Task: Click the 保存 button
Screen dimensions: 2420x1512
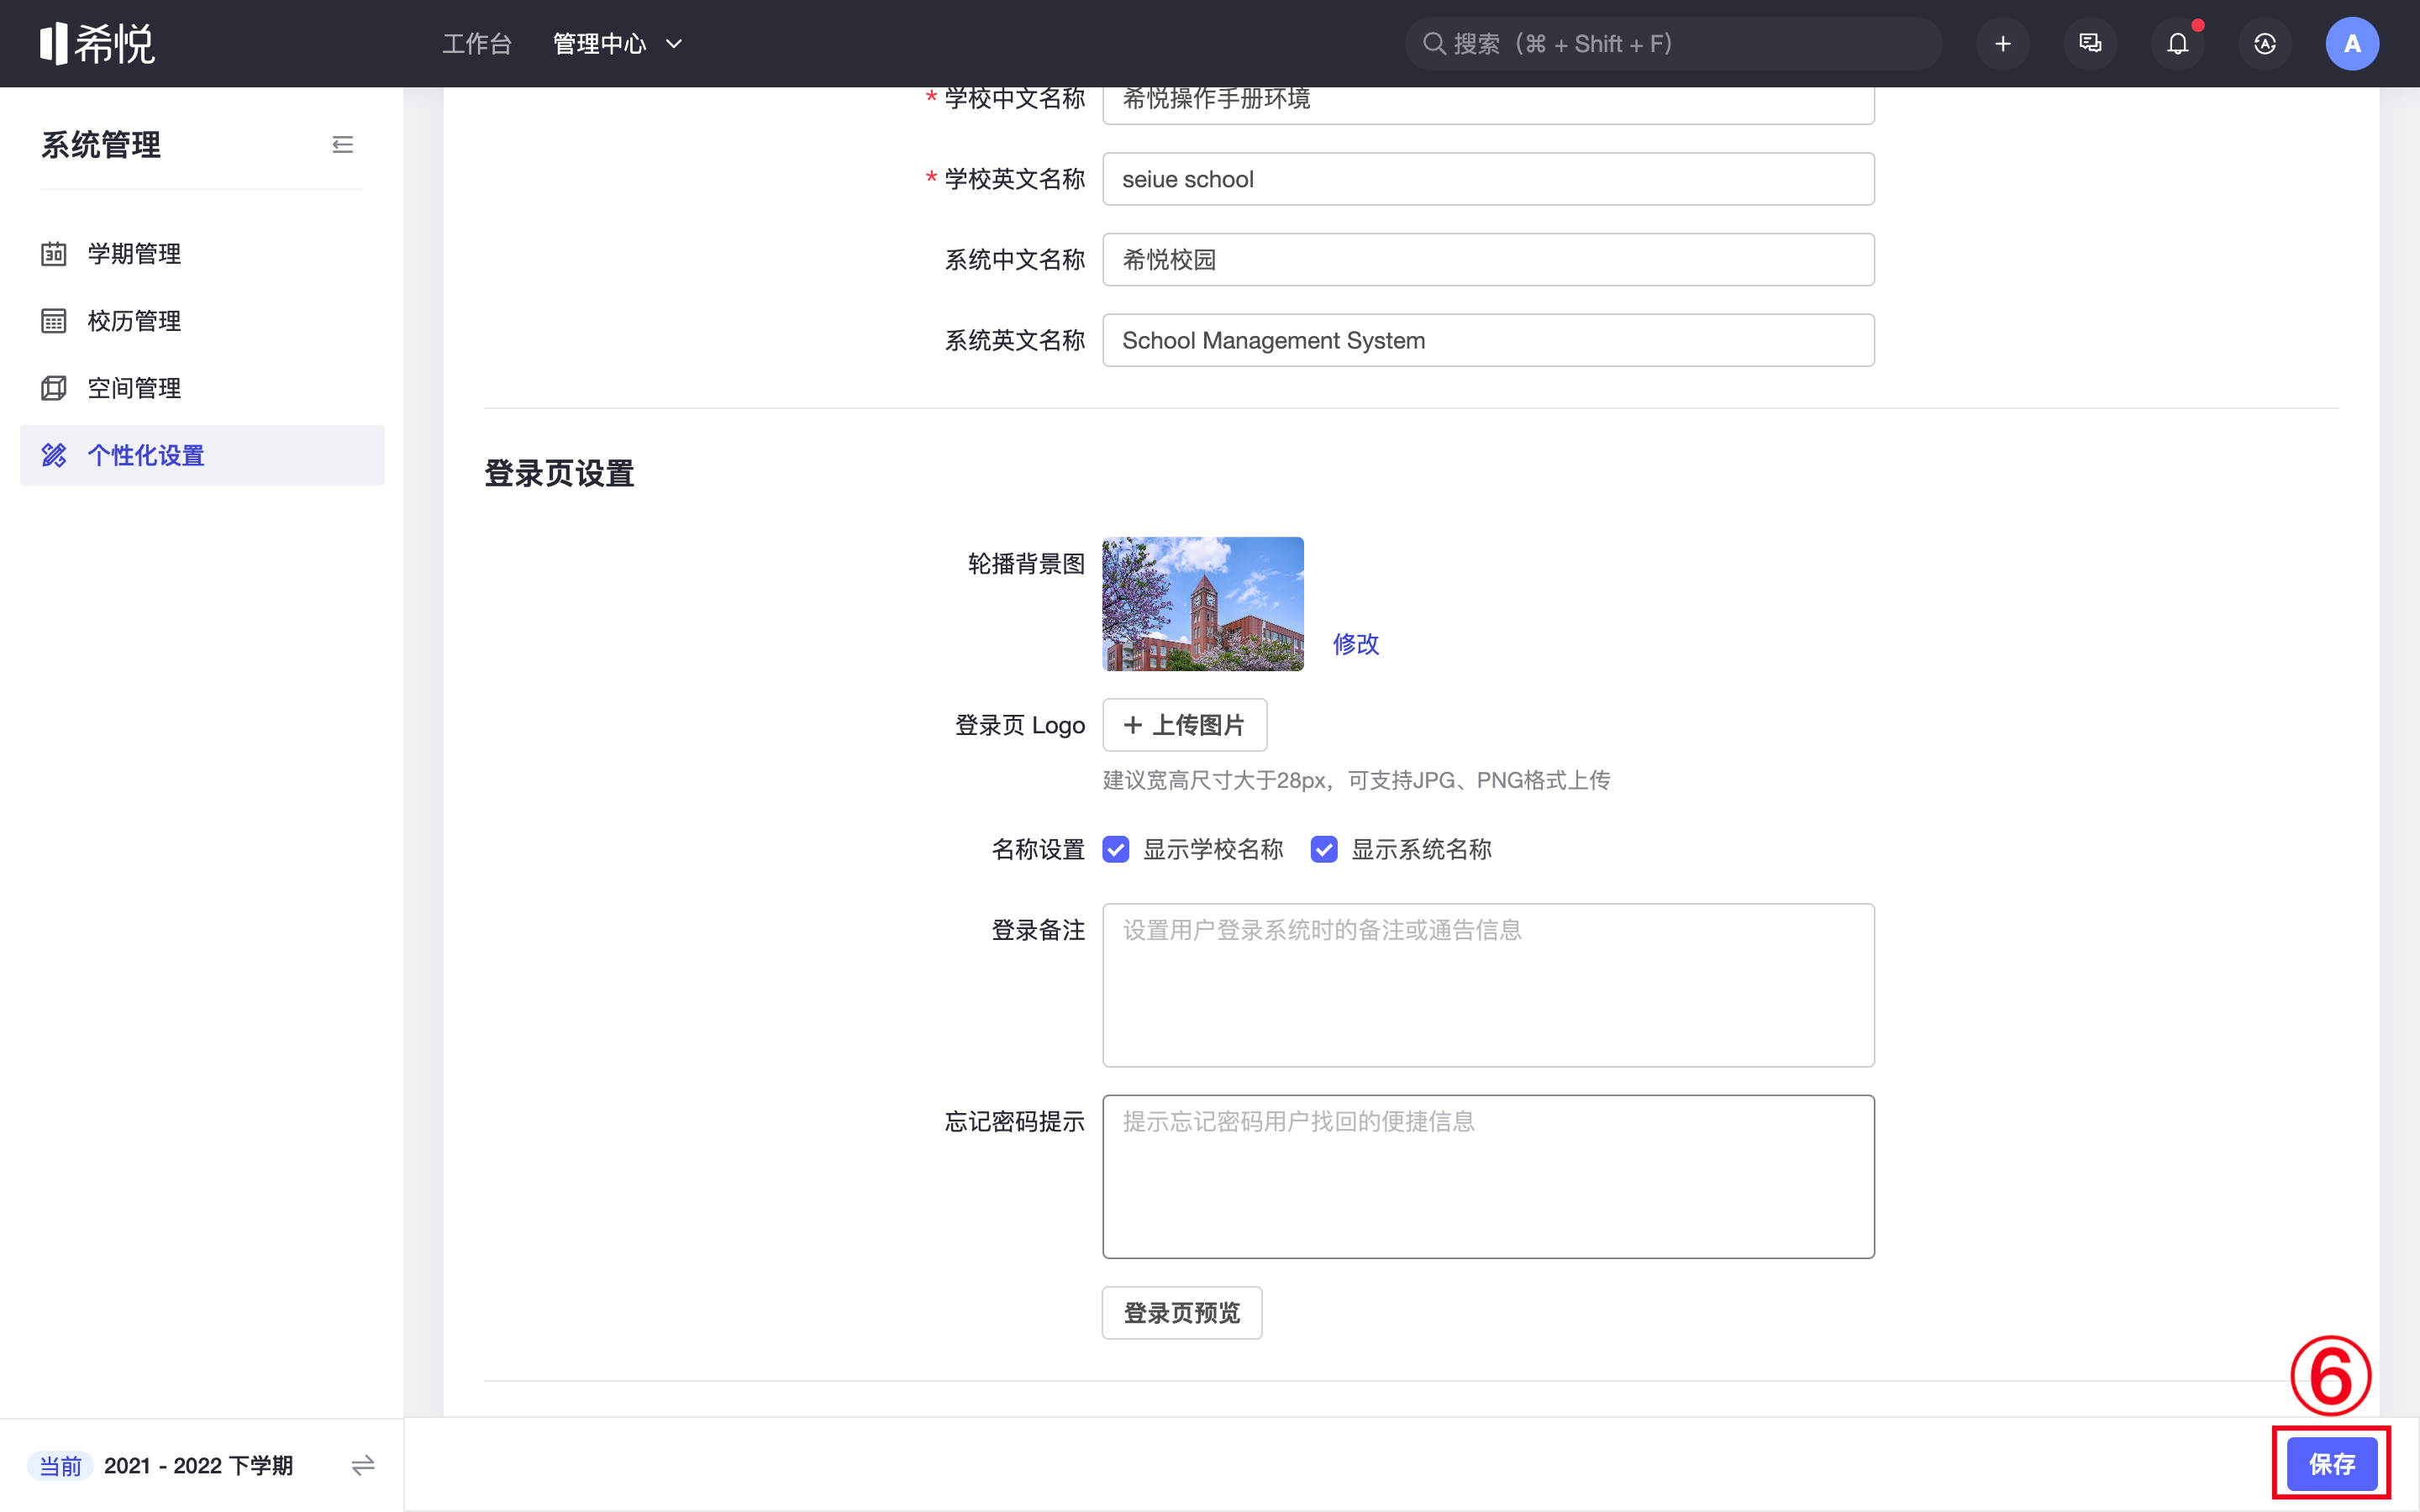Action: [x=2331, y=1464]
